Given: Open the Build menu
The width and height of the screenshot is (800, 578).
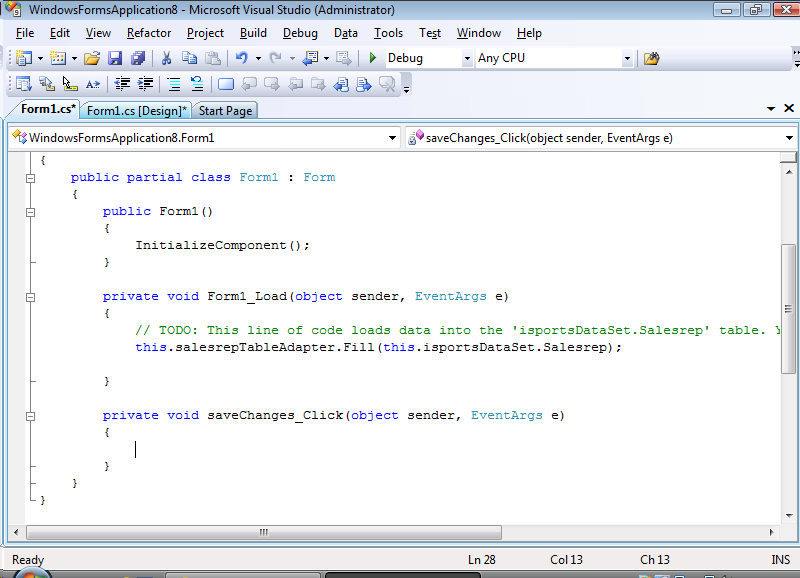Looking at the screenshot, I should [x=253, y=33].
